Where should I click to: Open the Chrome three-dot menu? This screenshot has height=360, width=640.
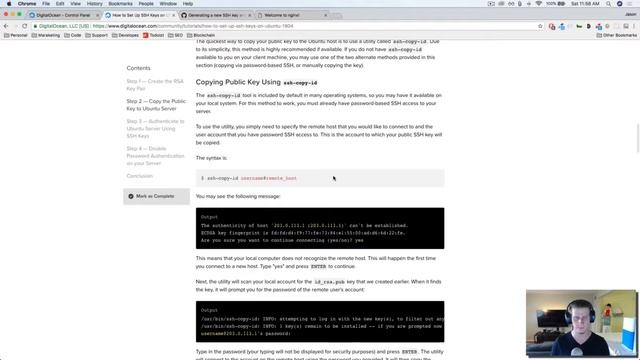[634, 26]
